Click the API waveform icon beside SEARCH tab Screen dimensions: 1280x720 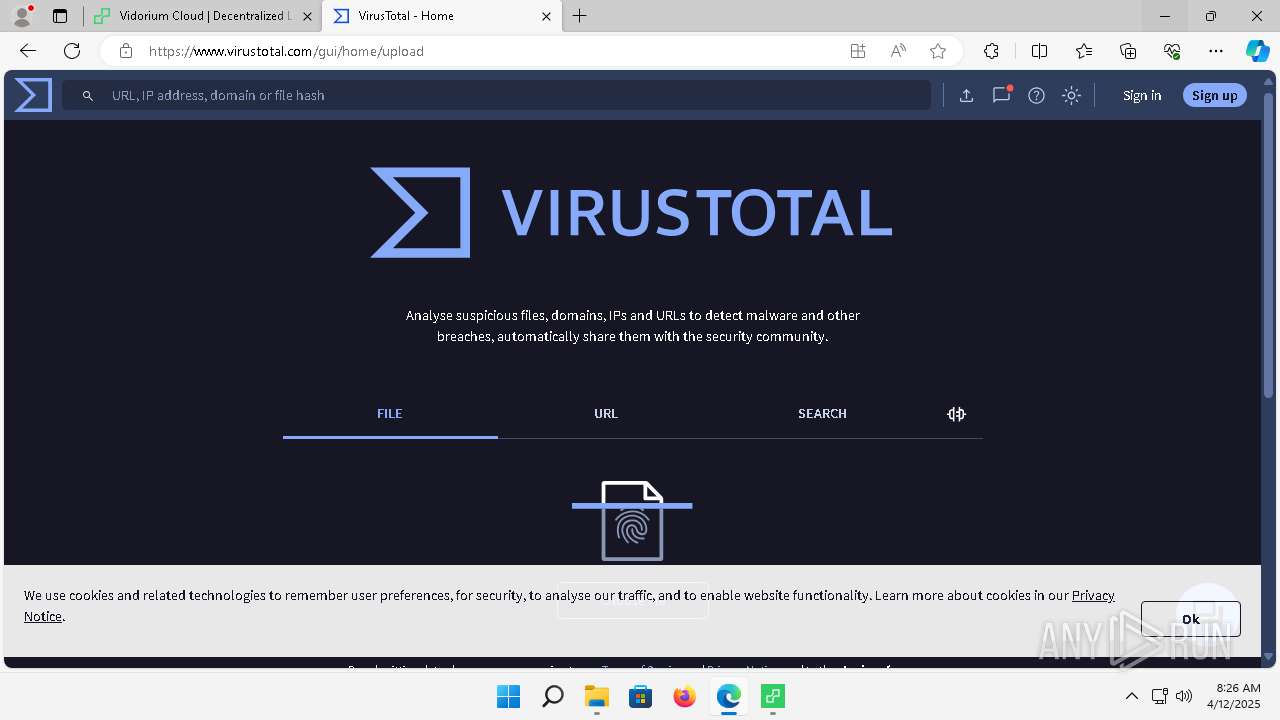(x=956, y=414)
